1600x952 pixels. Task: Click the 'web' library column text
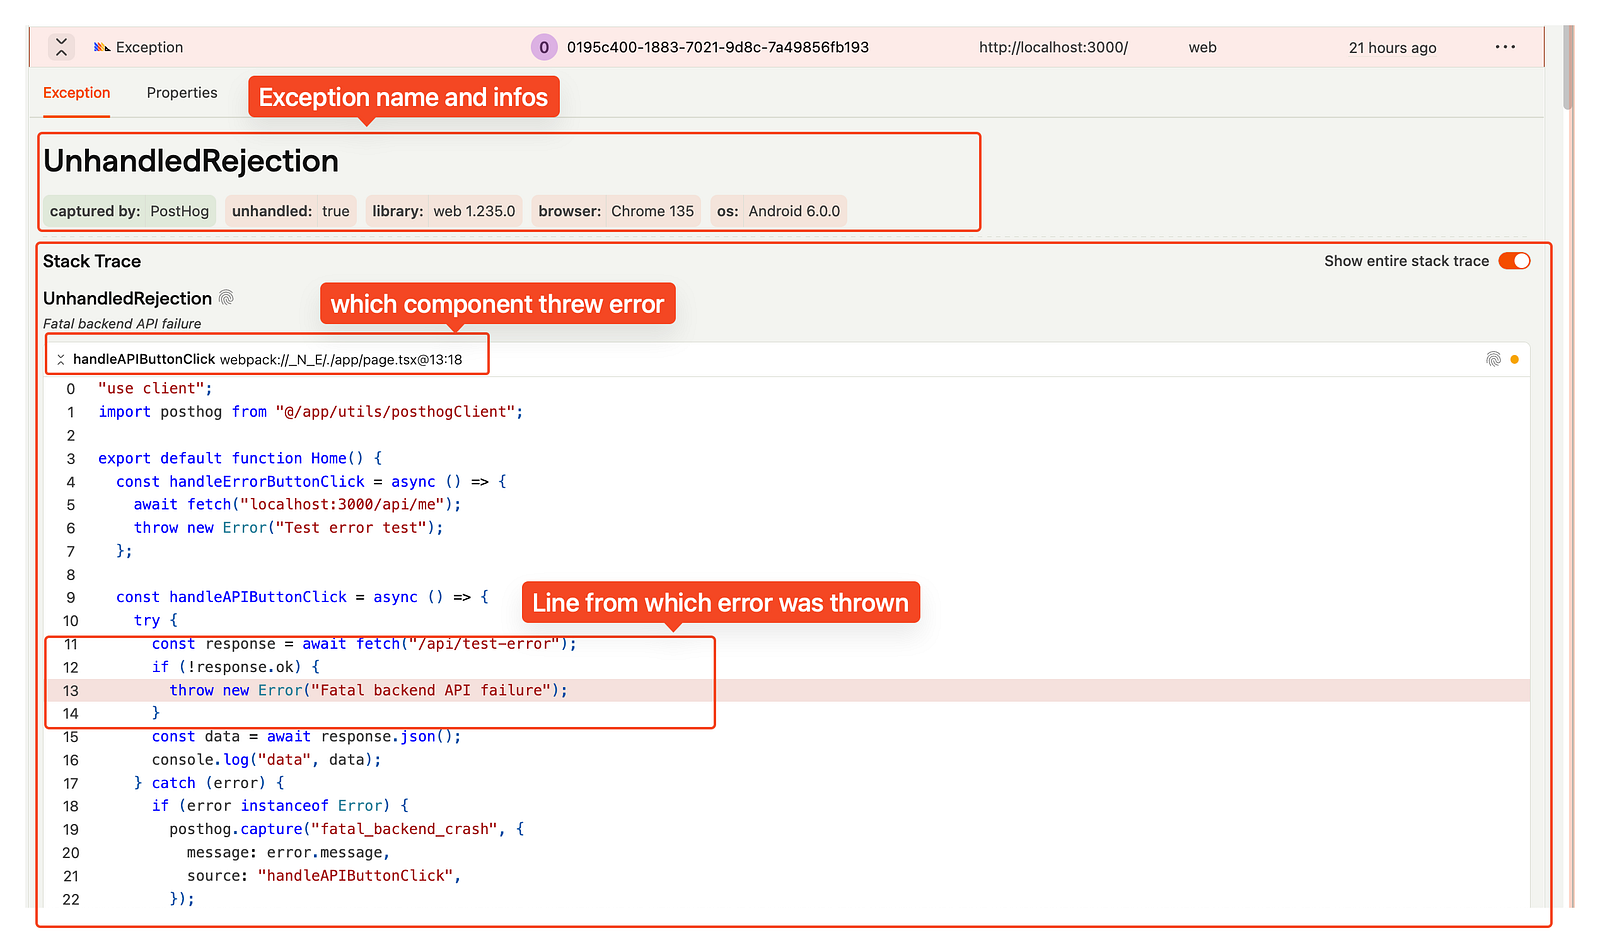1202,47
